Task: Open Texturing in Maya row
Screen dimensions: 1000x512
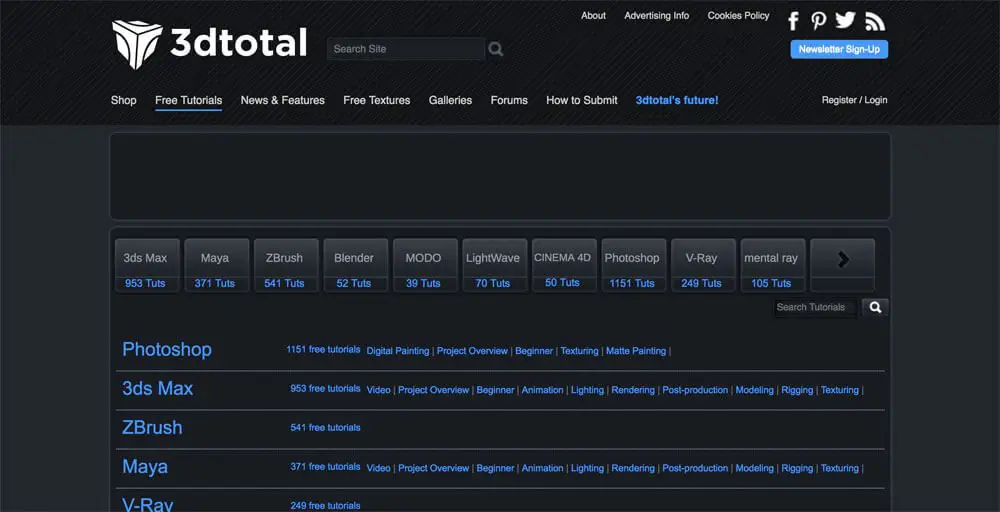Action: (840, 469)
